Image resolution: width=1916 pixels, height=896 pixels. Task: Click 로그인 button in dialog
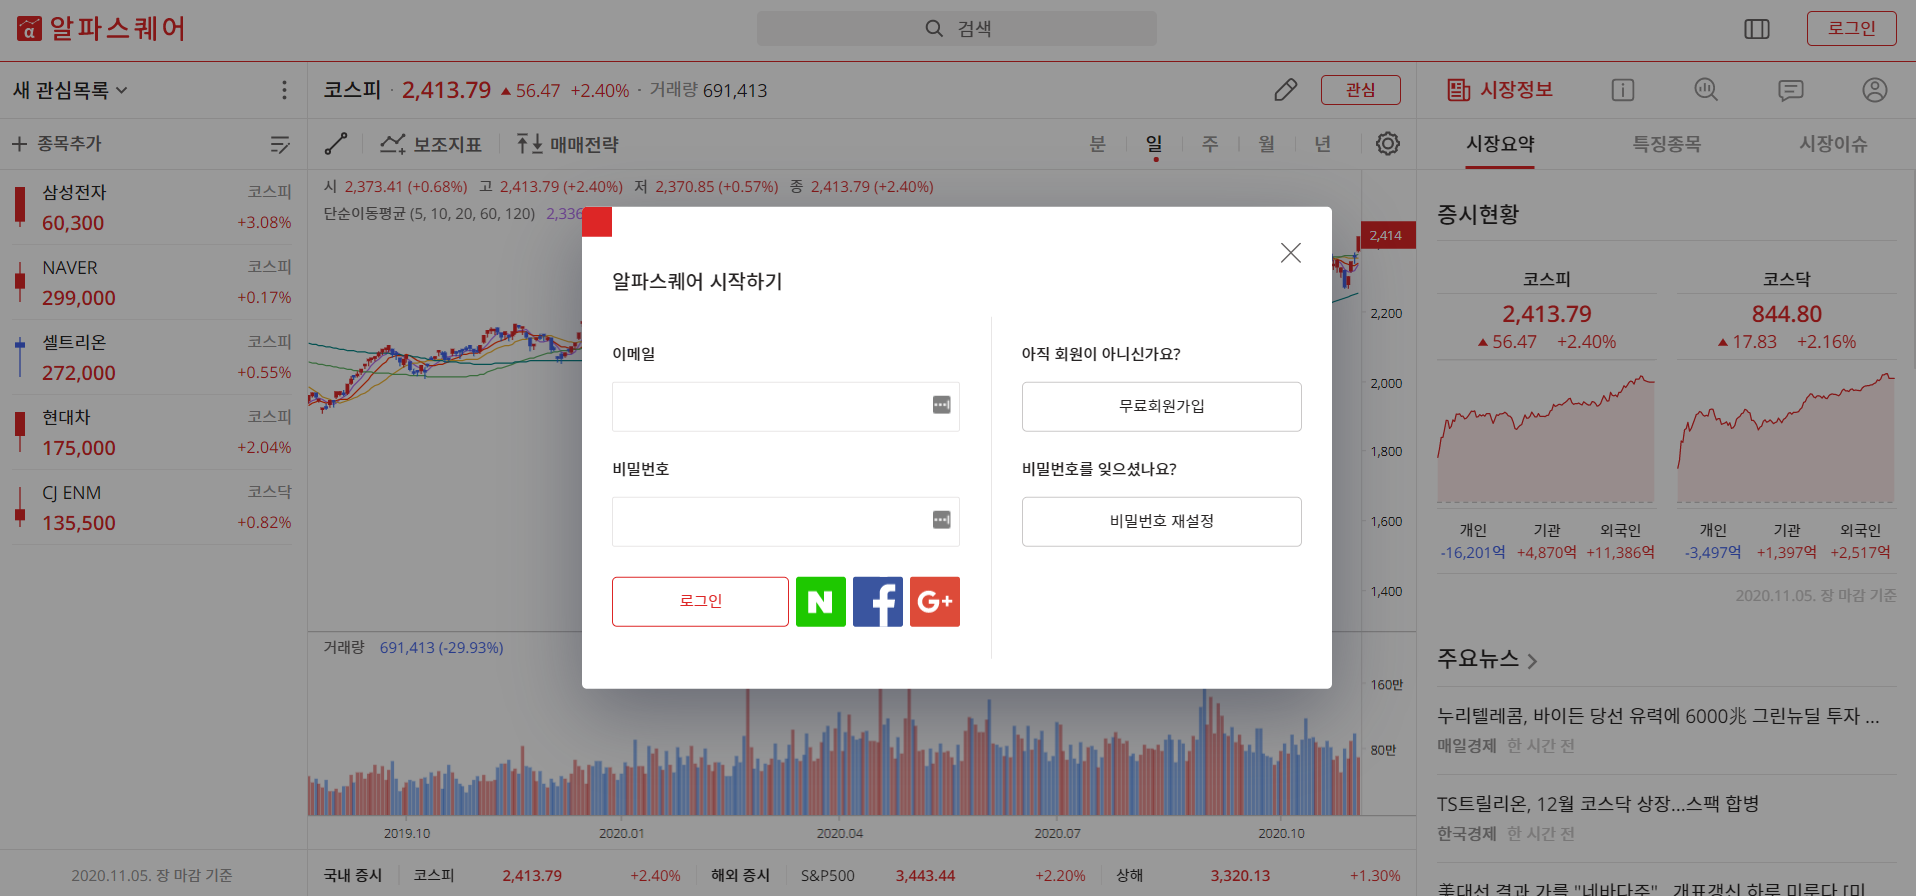click(700, 602)
